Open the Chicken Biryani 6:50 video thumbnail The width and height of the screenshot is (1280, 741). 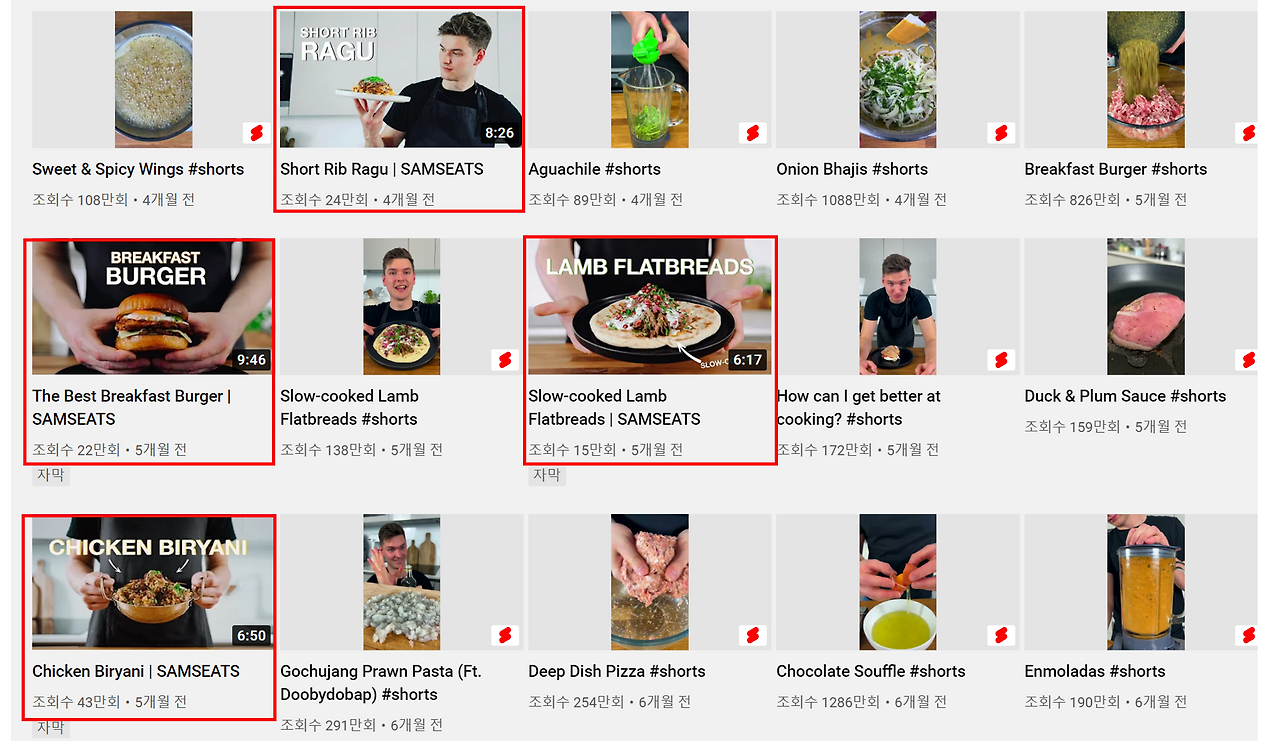coord(152,583)
